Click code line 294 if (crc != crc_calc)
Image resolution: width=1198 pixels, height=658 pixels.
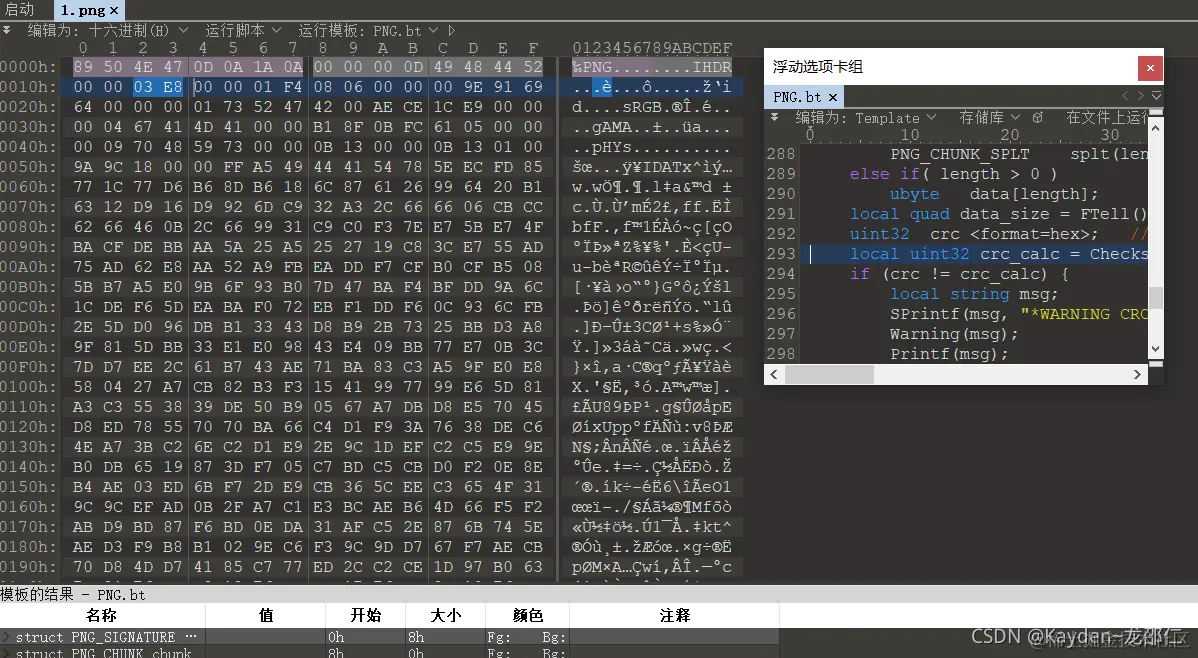click(959, 274)
